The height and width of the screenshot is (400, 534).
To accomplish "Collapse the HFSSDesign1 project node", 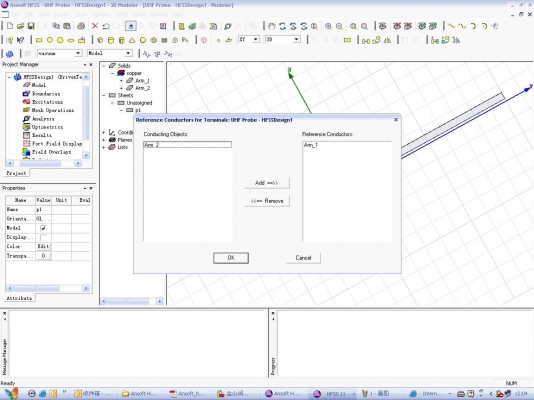I will pos(9,77).
